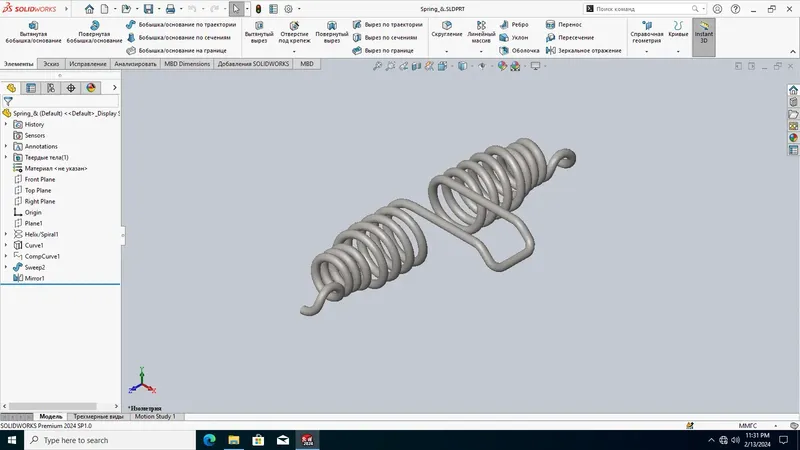Click the Зеркальное отражение mirror tool

pos(584,51)
